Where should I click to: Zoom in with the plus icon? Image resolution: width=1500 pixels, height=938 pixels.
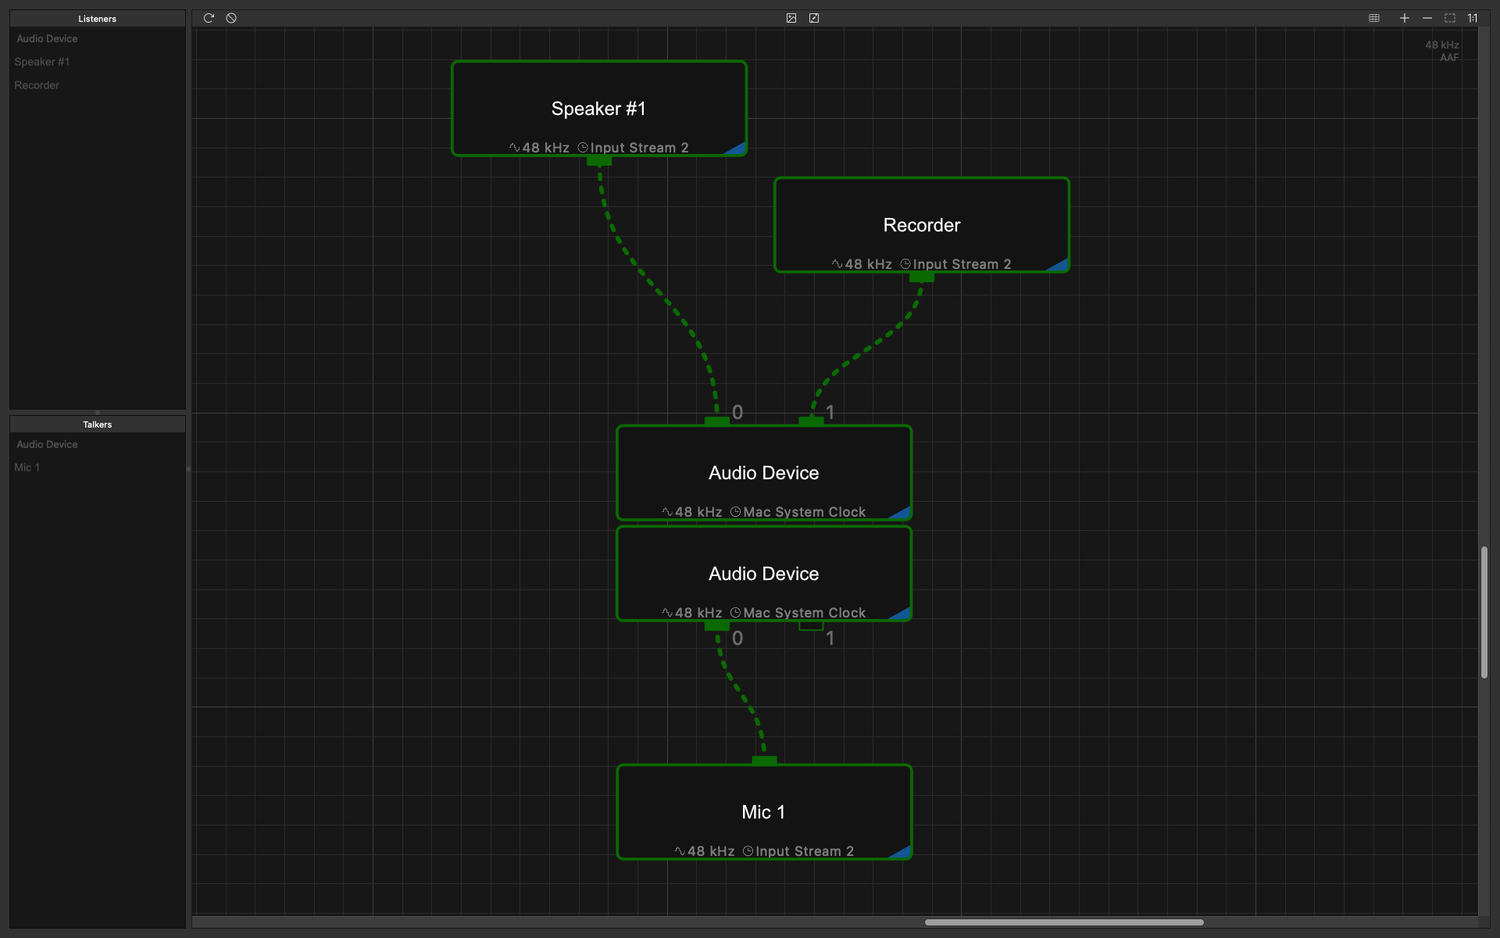click(1404, 18)
